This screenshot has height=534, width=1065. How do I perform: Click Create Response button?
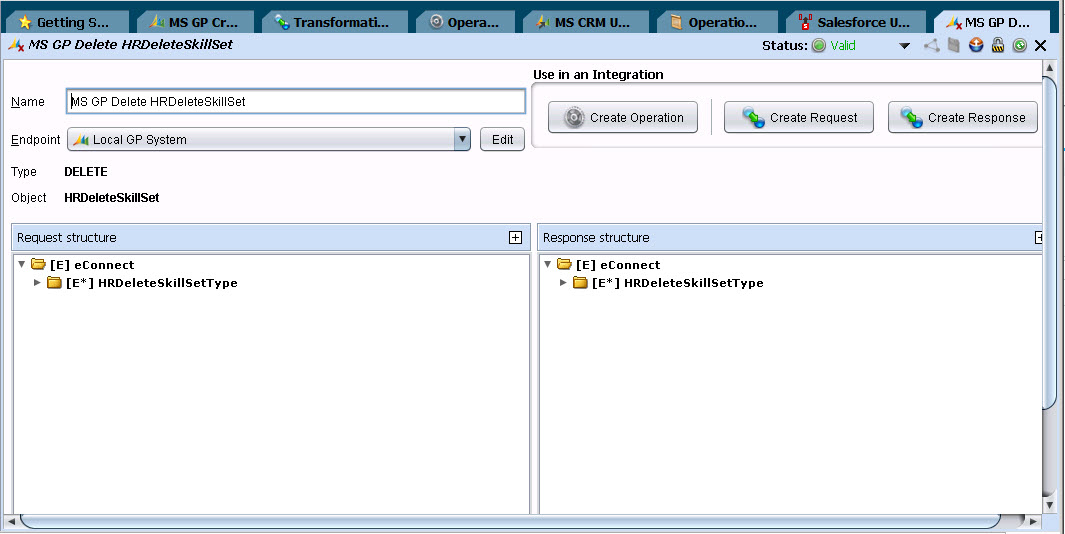962,118
